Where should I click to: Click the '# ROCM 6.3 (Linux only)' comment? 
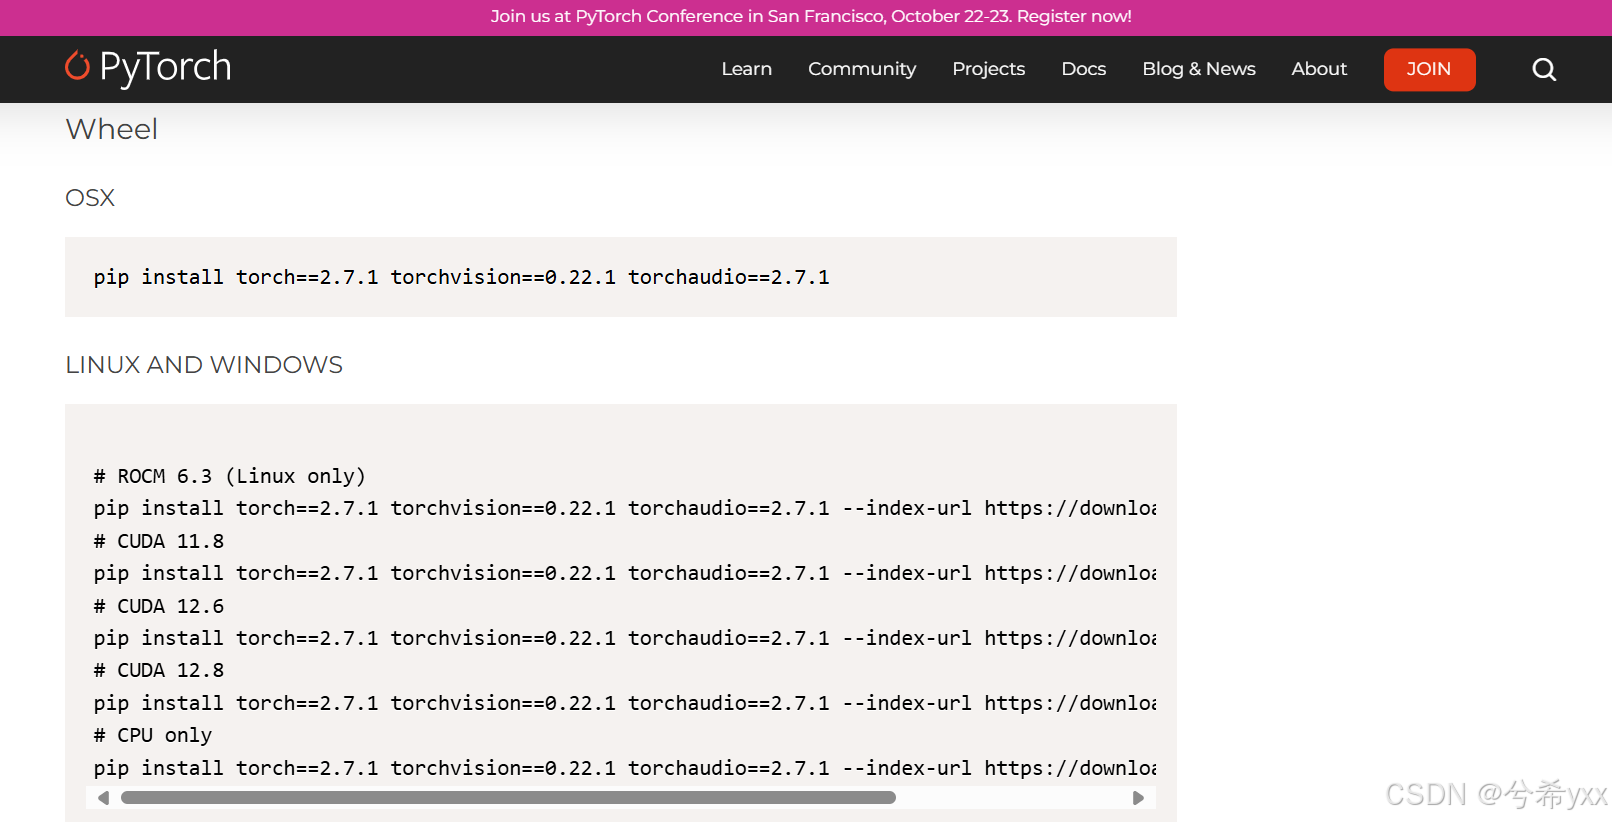(229, 476)
